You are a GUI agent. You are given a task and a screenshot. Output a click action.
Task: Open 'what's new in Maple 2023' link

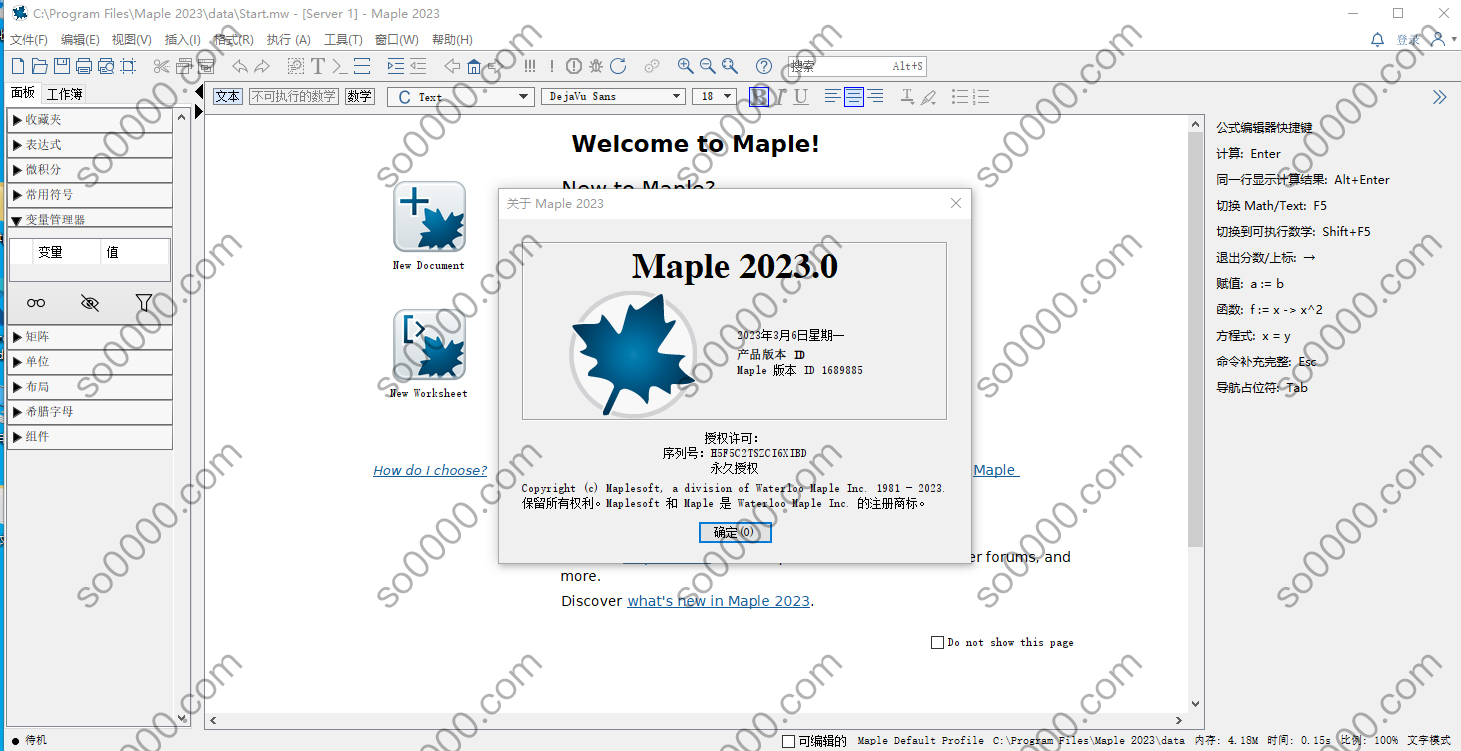718,601
